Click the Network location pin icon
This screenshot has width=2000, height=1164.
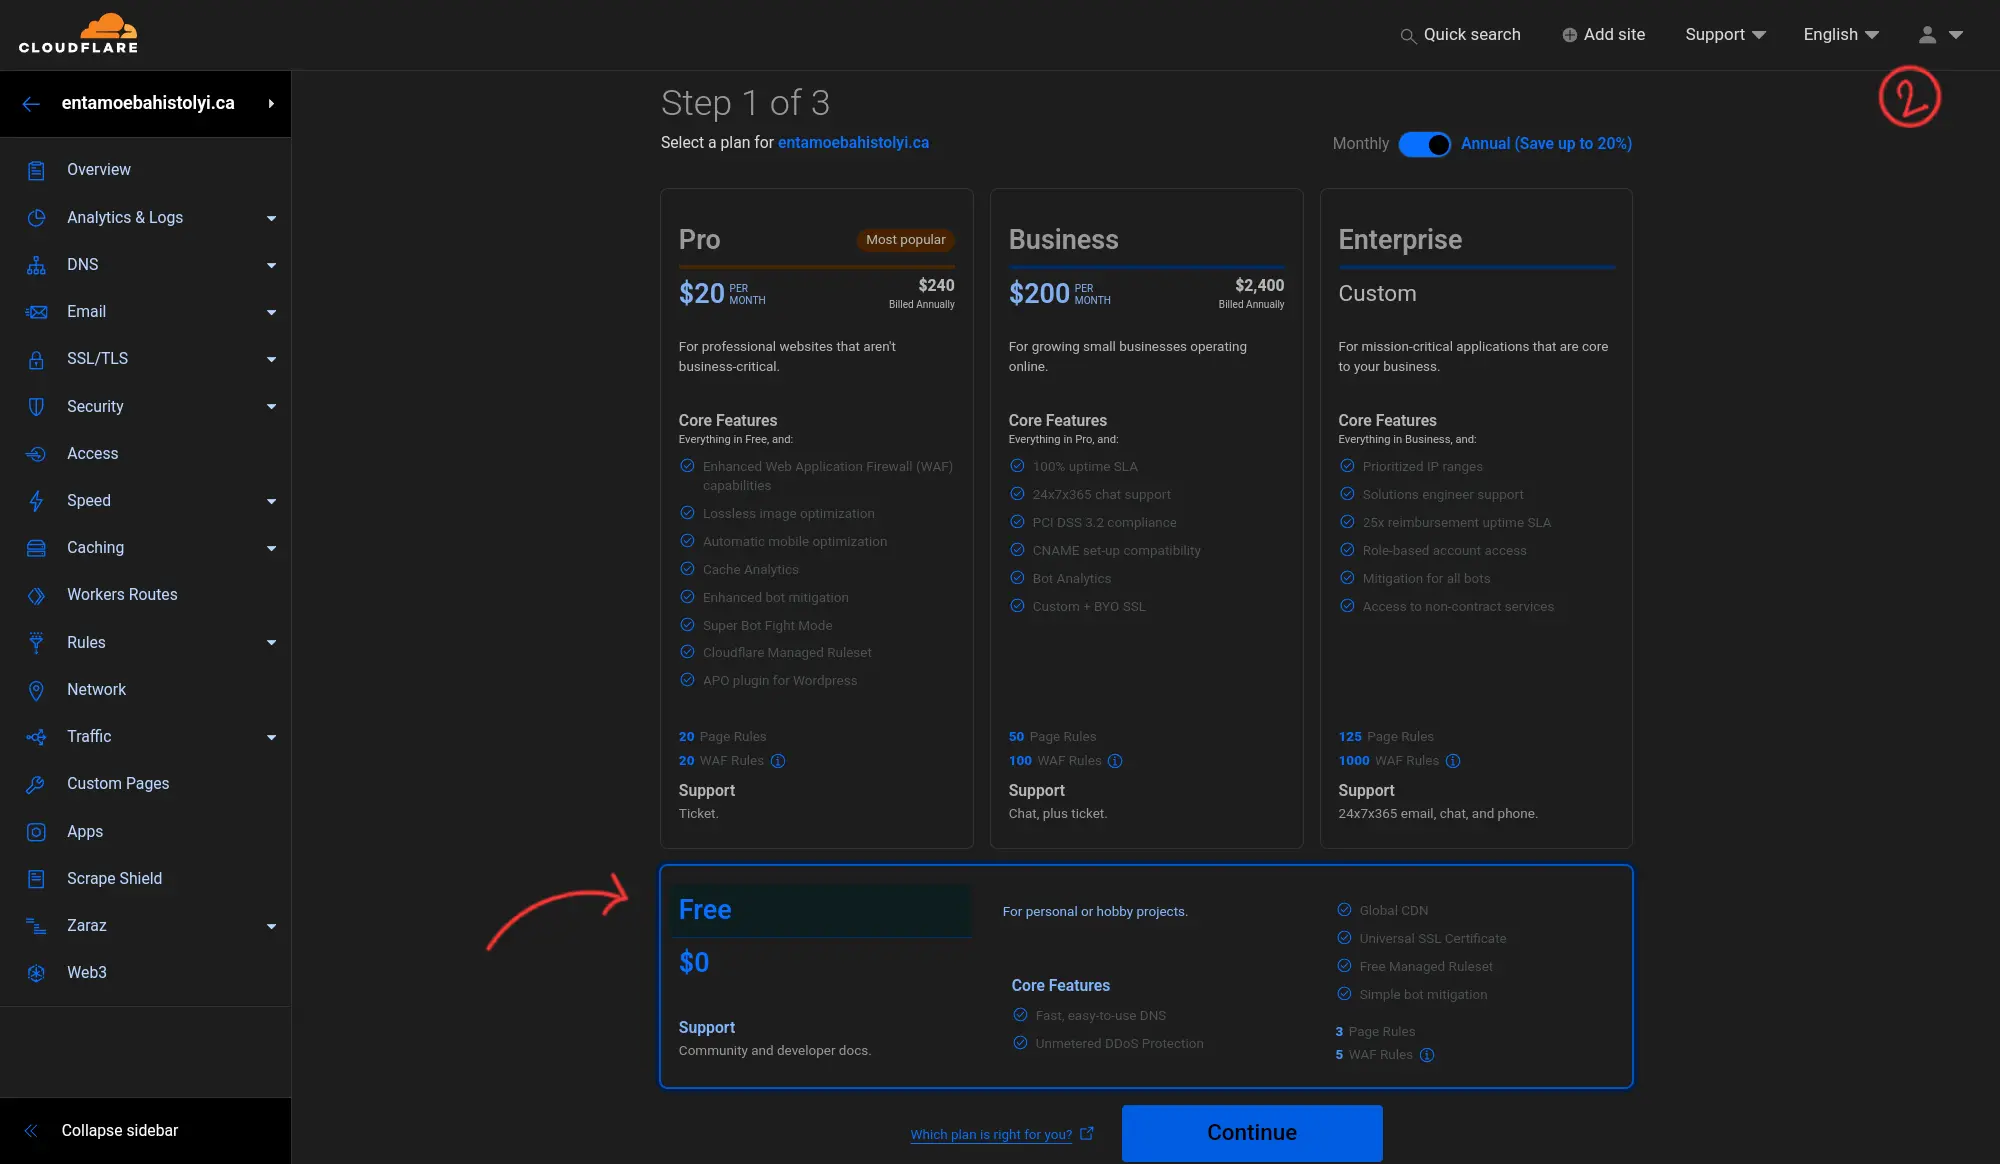pyautogui.click(x=36, y=690)
